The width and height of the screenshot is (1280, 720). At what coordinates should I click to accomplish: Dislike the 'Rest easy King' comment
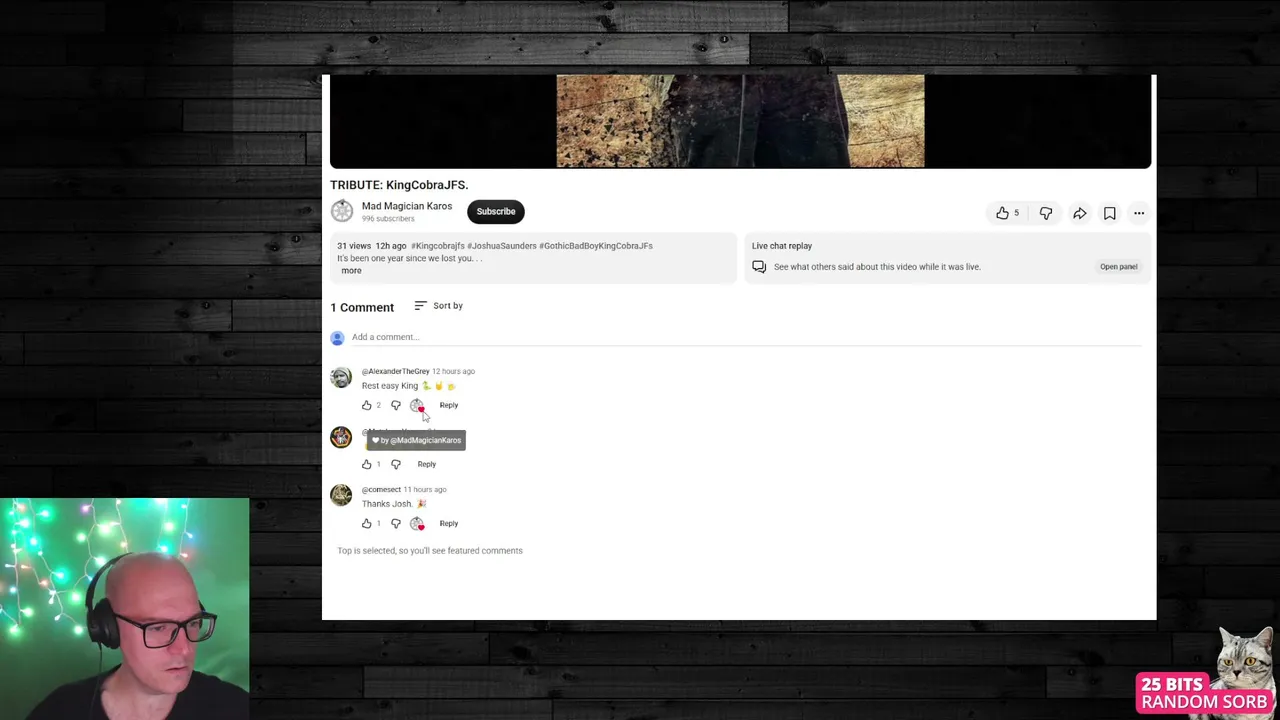point(396,405)
